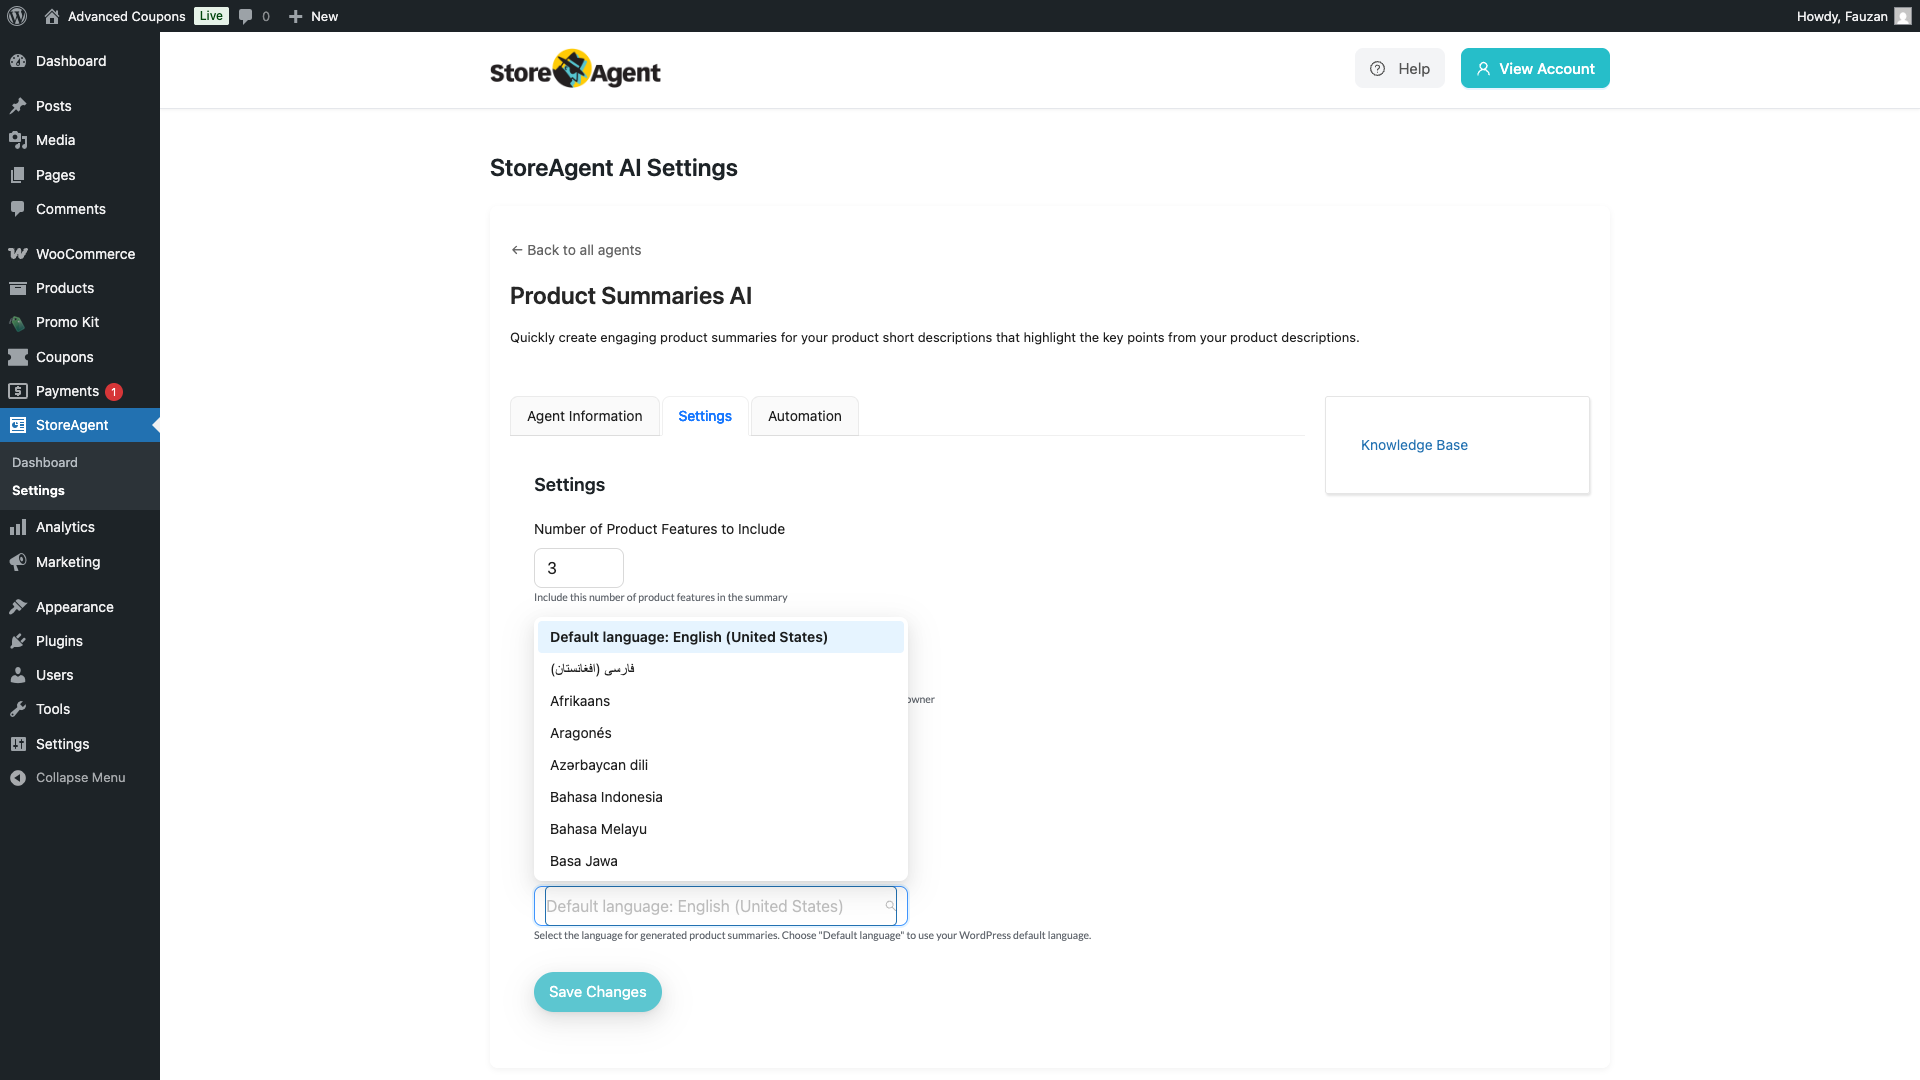Open Marketing megaphone menu

(x=67, y=562)
